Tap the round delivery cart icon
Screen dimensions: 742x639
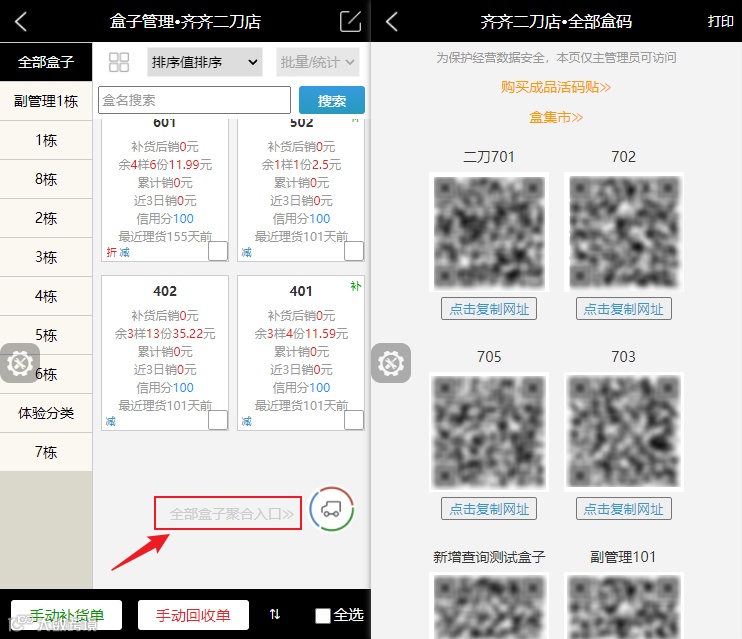pos(331,509)
